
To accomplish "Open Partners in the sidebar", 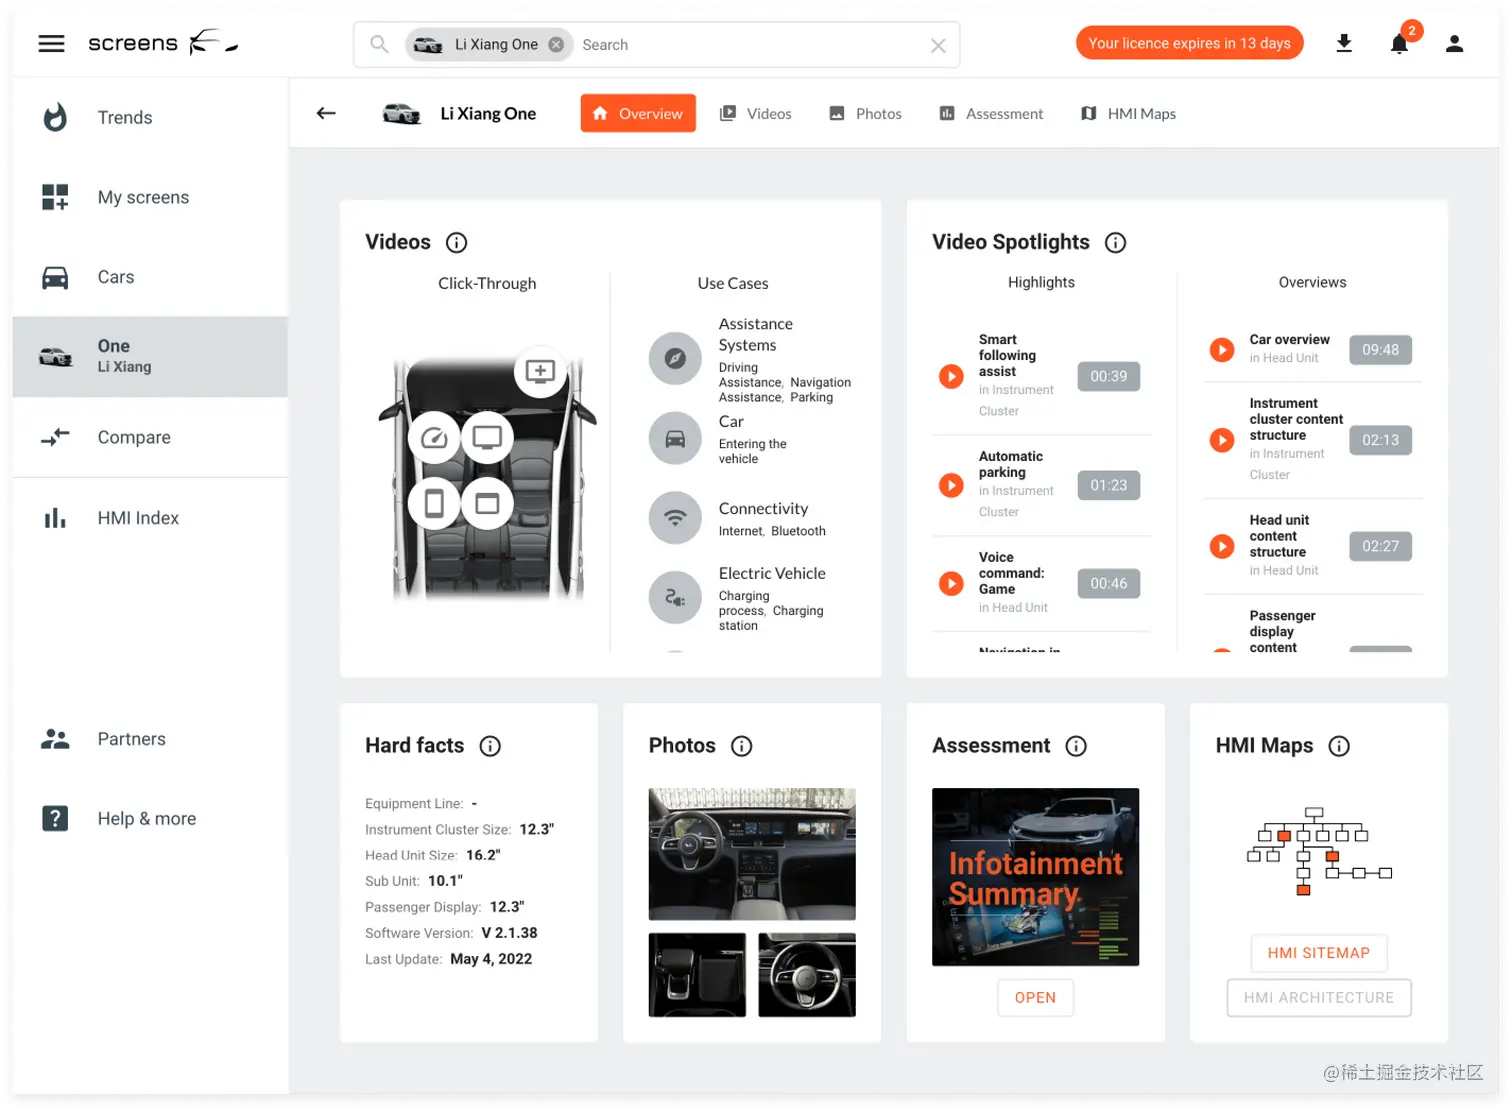I will click(x=150, y=739).
